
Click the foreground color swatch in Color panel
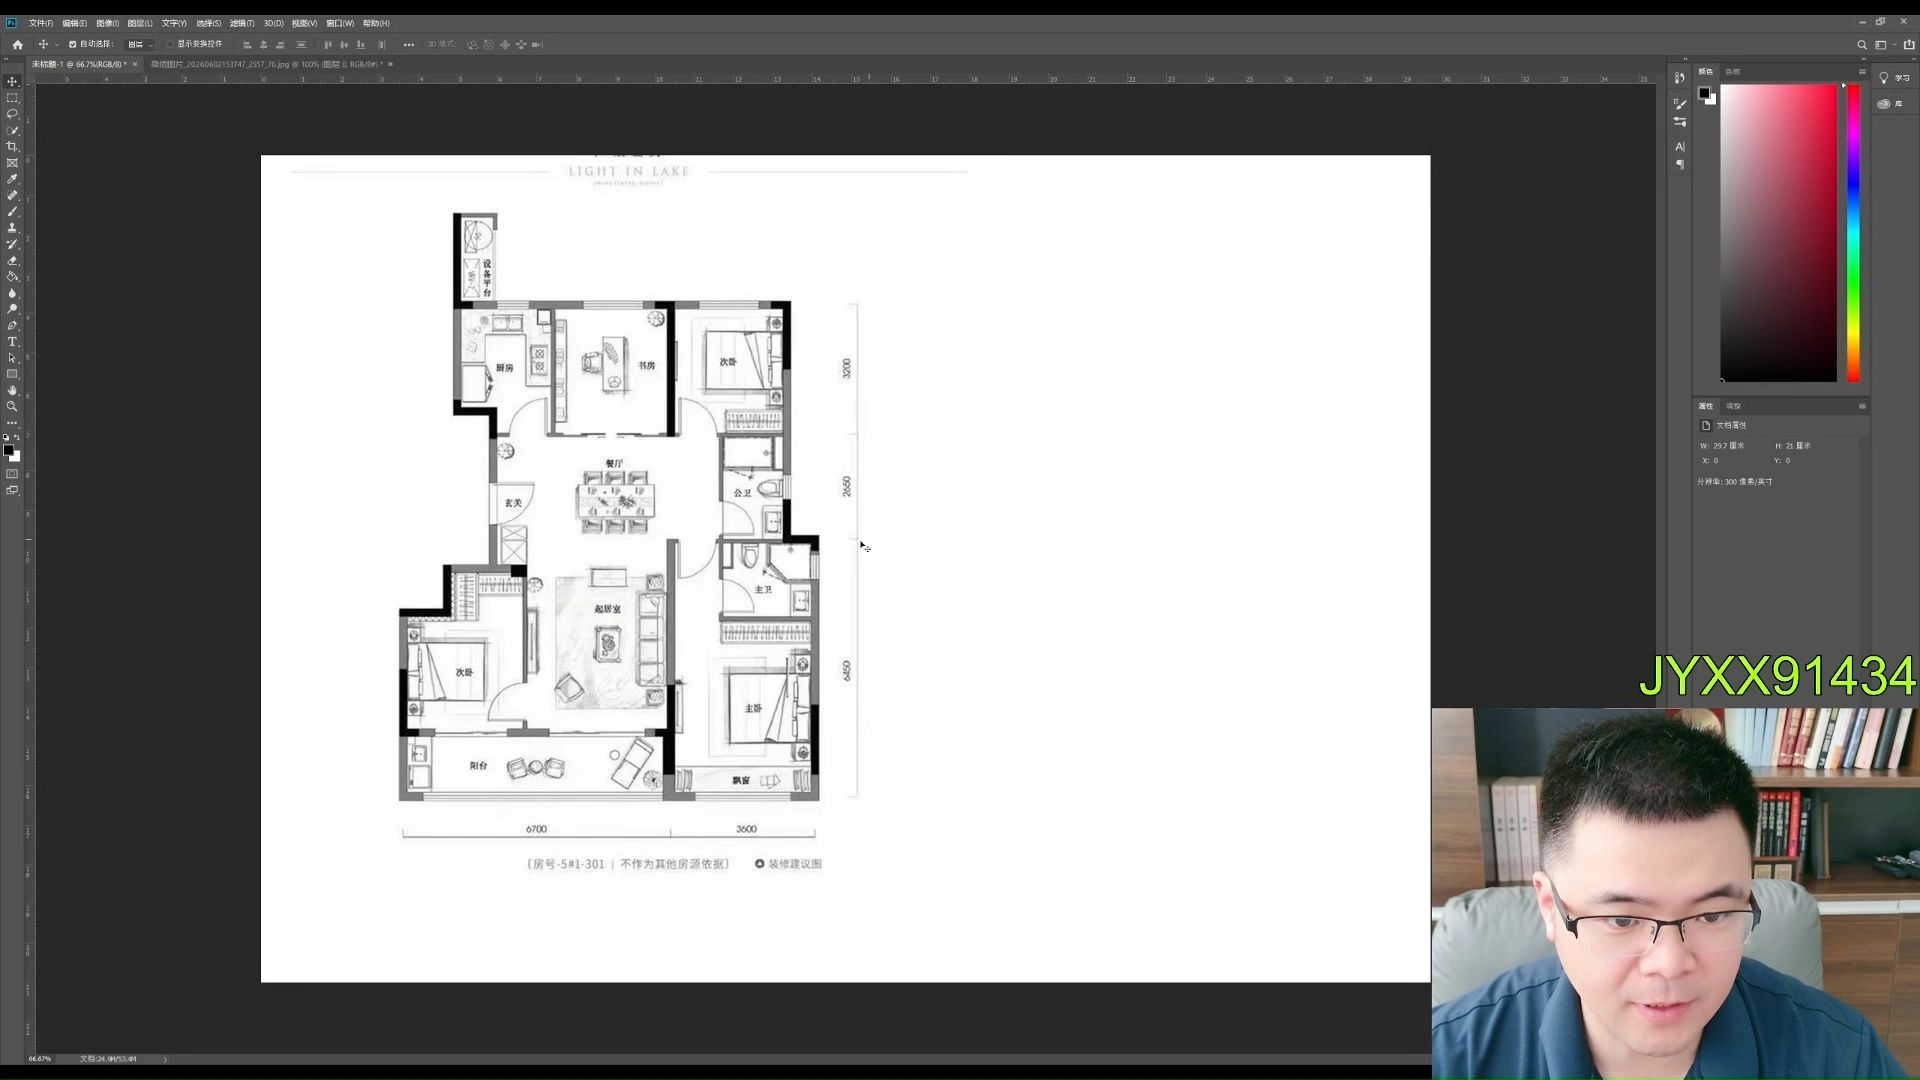(x=1704, y=93)
